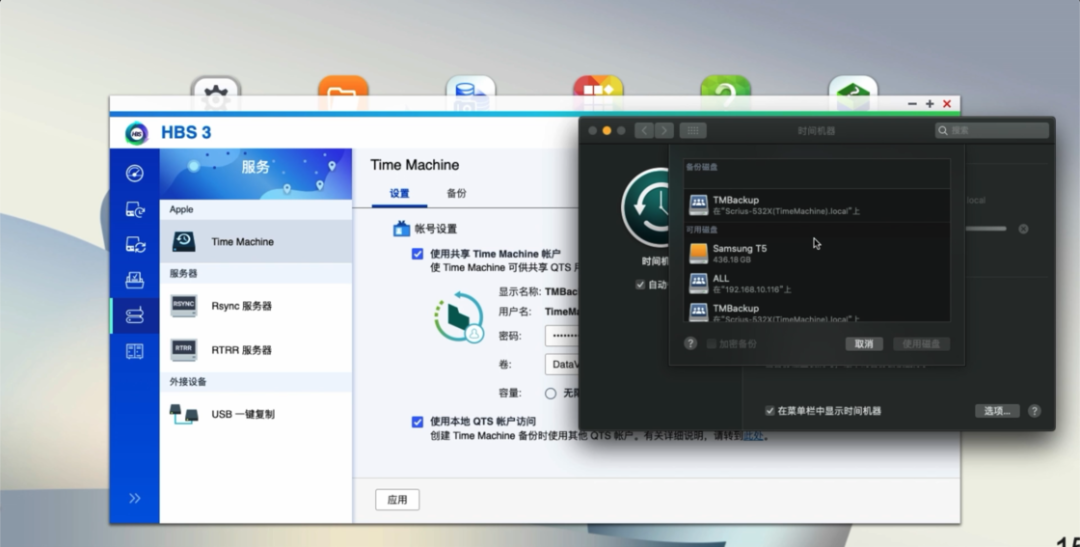The height and width of the screenshot is (547, 1080).
Task: Open the orange File Station desktop icon
Action: pyautogui.click(x=343, y=93)
